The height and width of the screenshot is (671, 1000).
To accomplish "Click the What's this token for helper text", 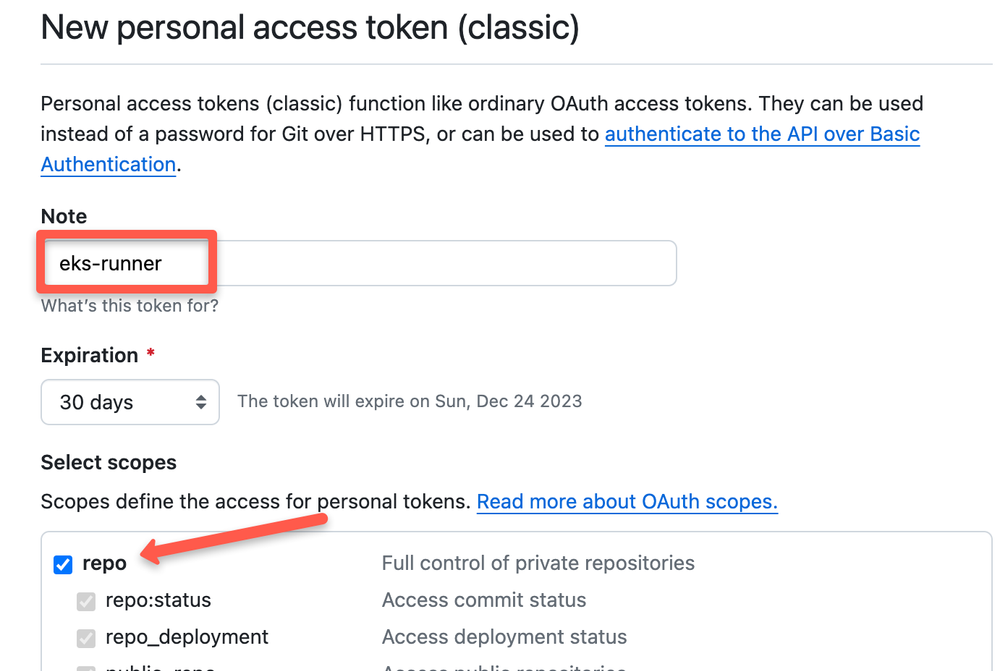I will (x=129, y=306).
